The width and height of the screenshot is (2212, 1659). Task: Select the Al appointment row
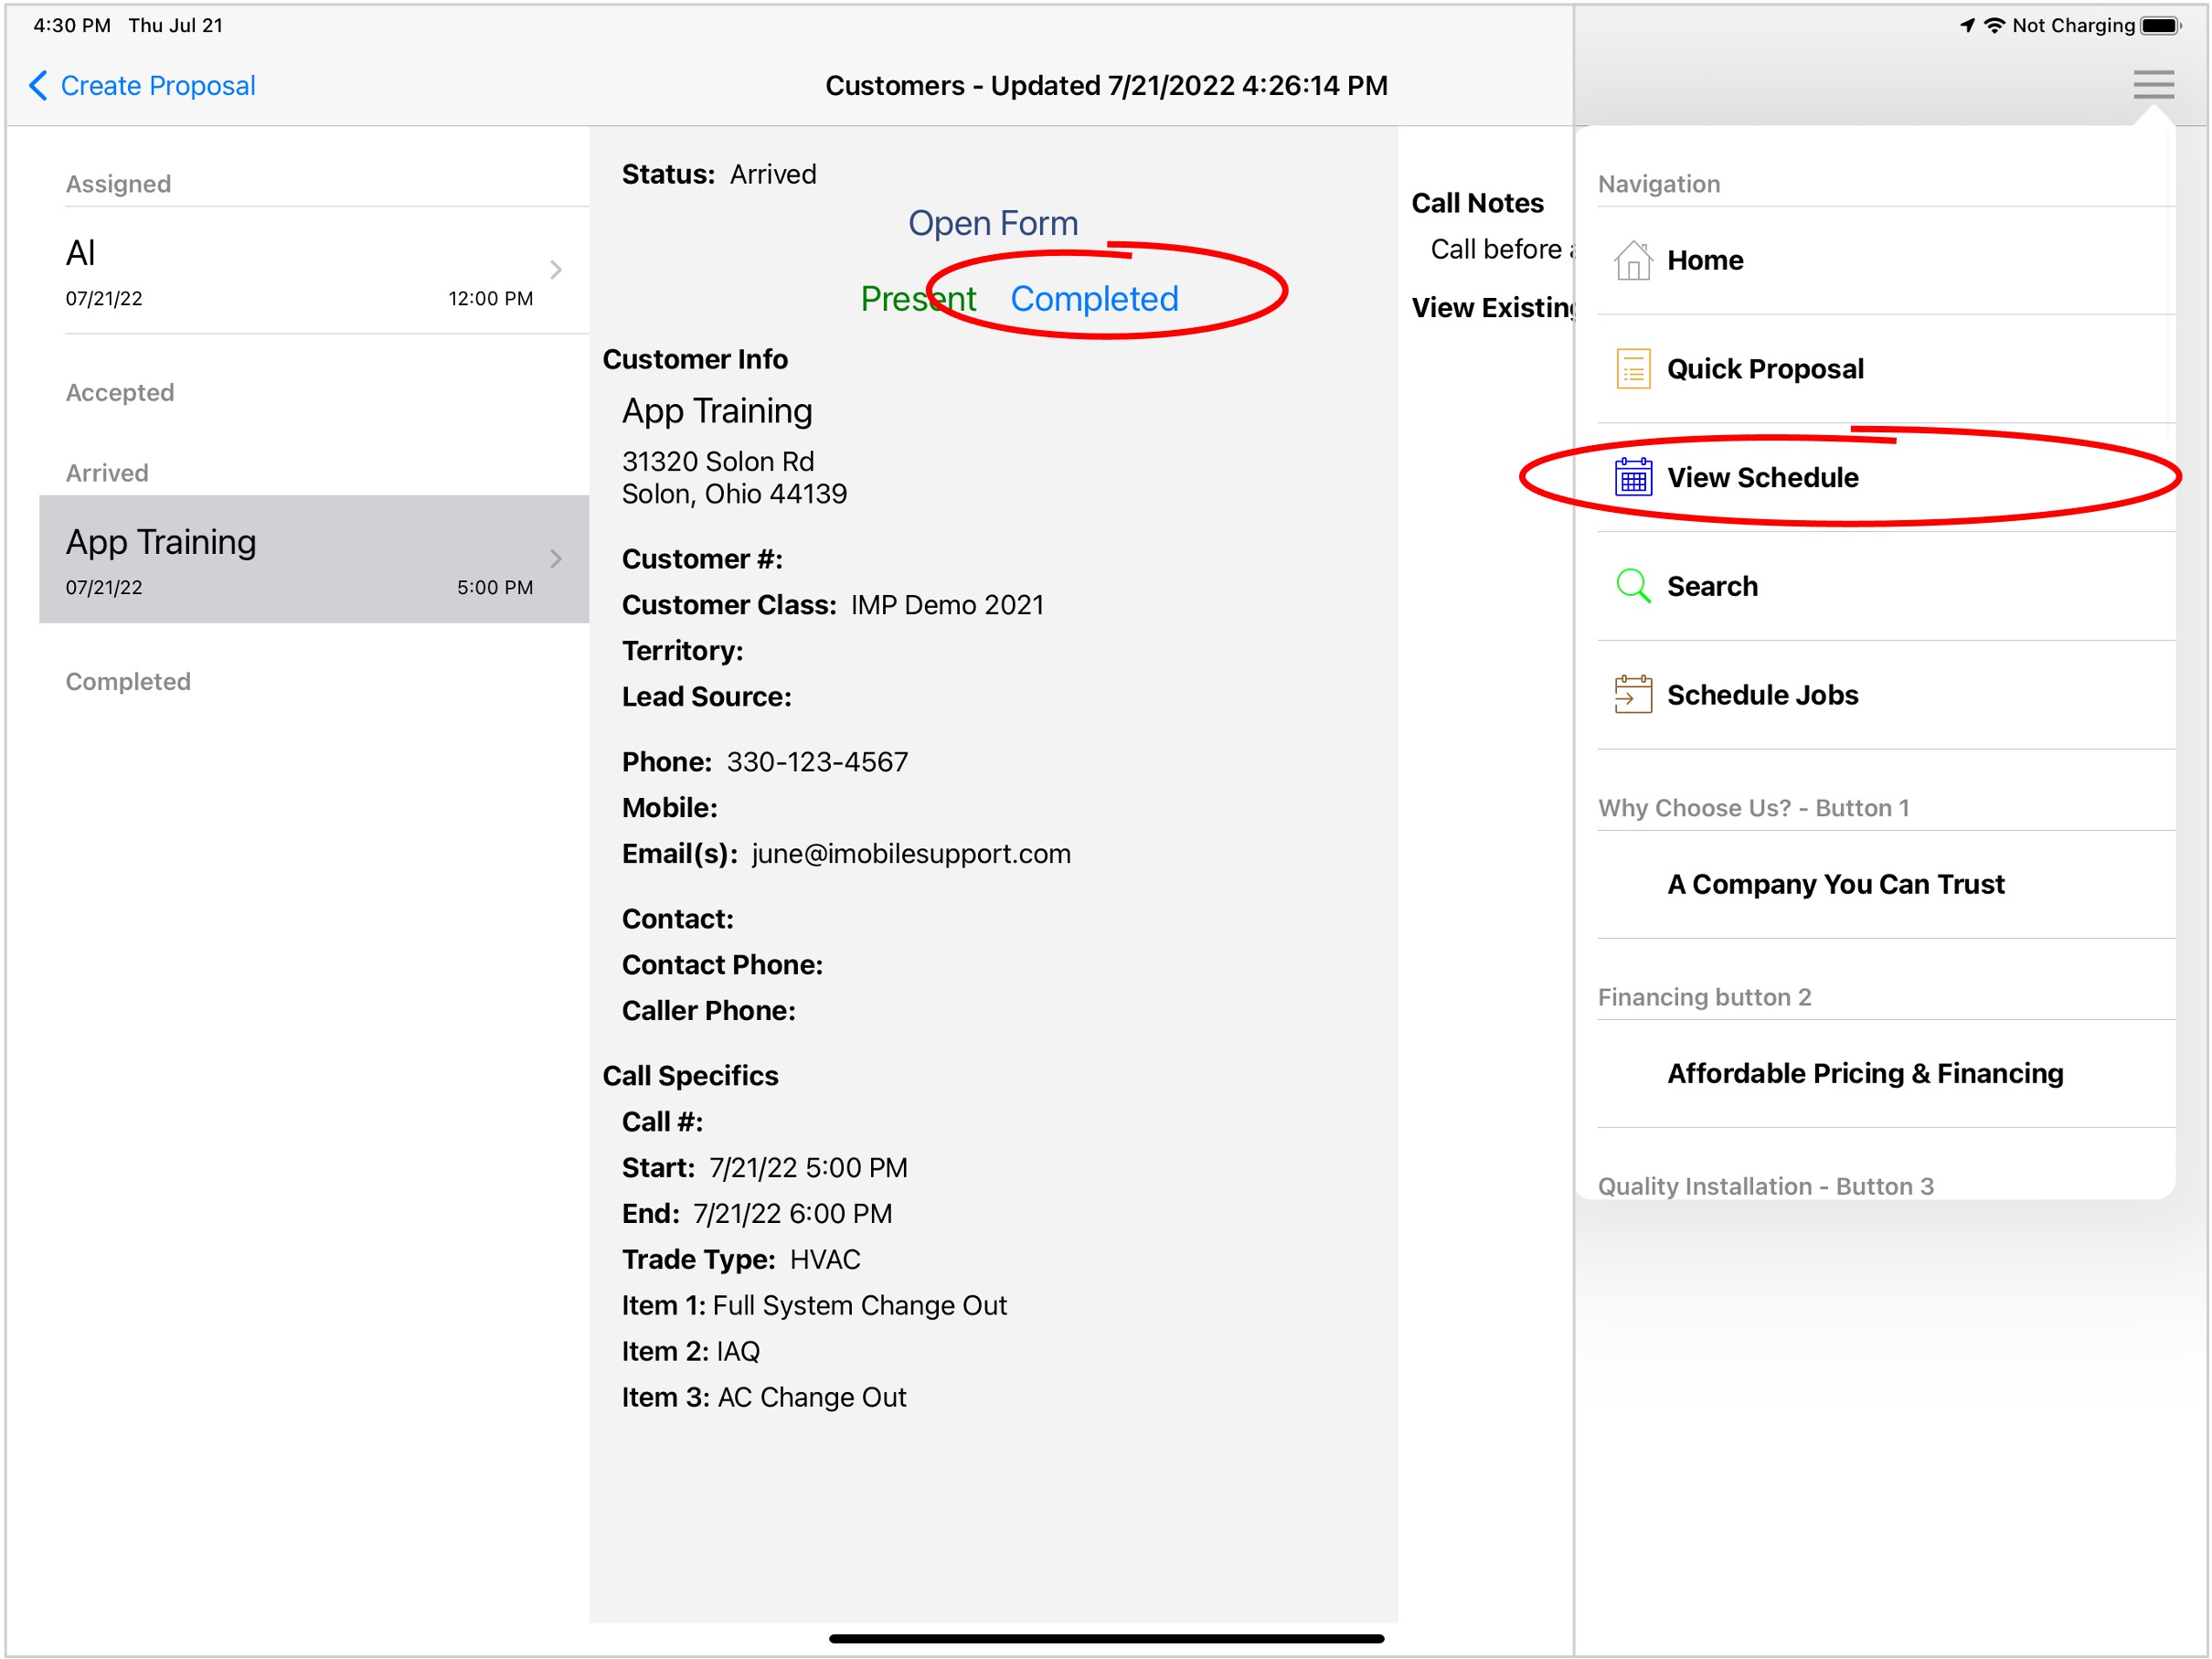(x=314, y=271)
